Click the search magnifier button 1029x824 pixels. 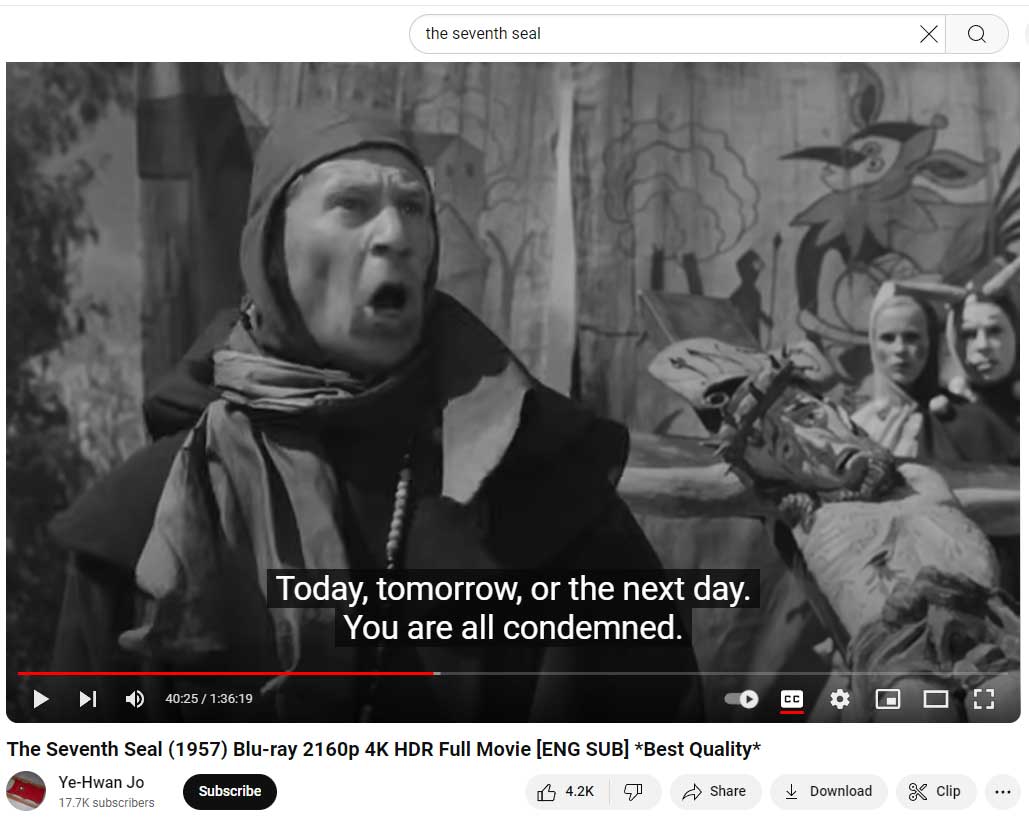976,34
